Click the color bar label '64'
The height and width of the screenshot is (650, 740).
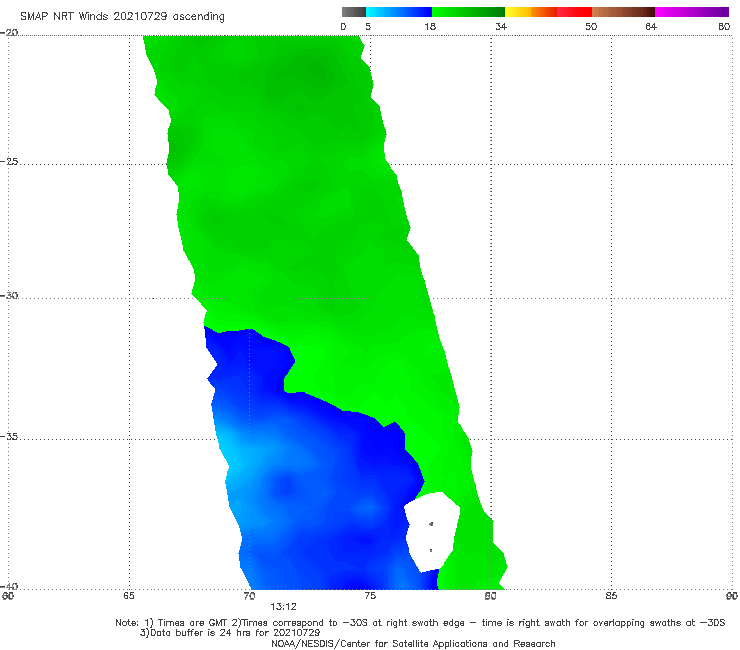point(651,26)
